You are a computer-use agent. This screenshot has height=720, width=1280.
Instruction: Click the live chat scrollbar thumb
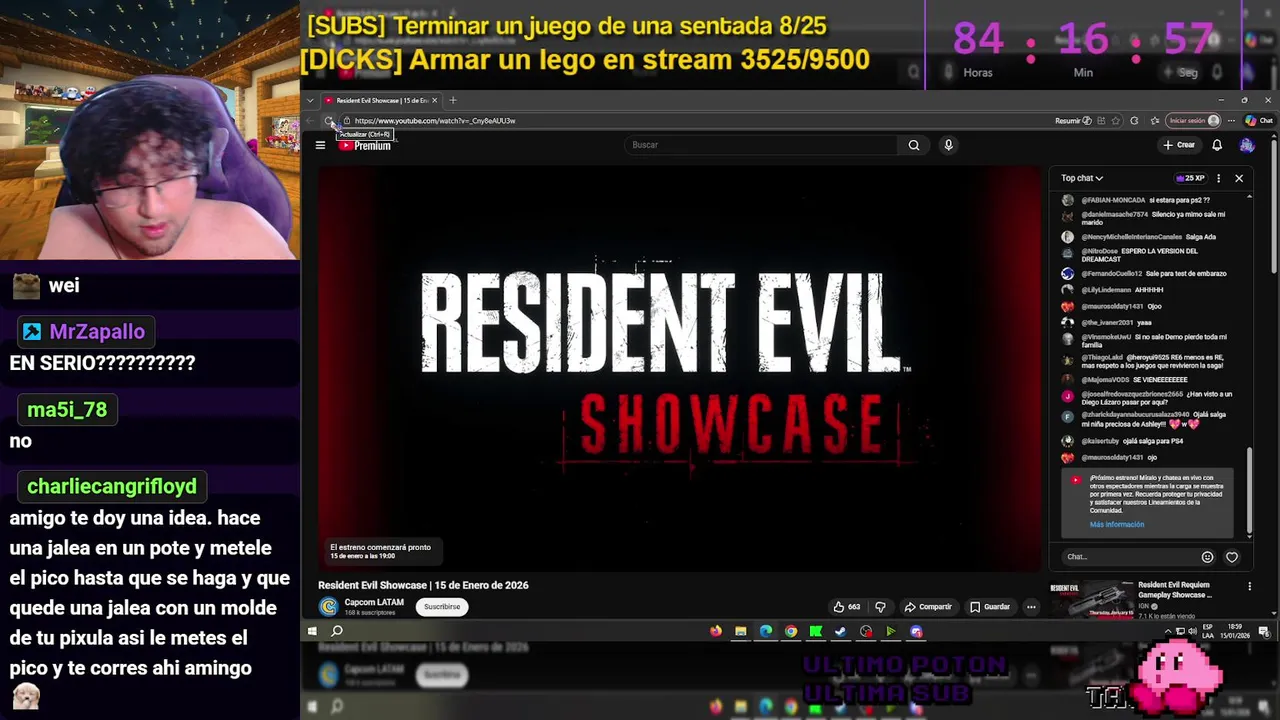coord(1249,490)
